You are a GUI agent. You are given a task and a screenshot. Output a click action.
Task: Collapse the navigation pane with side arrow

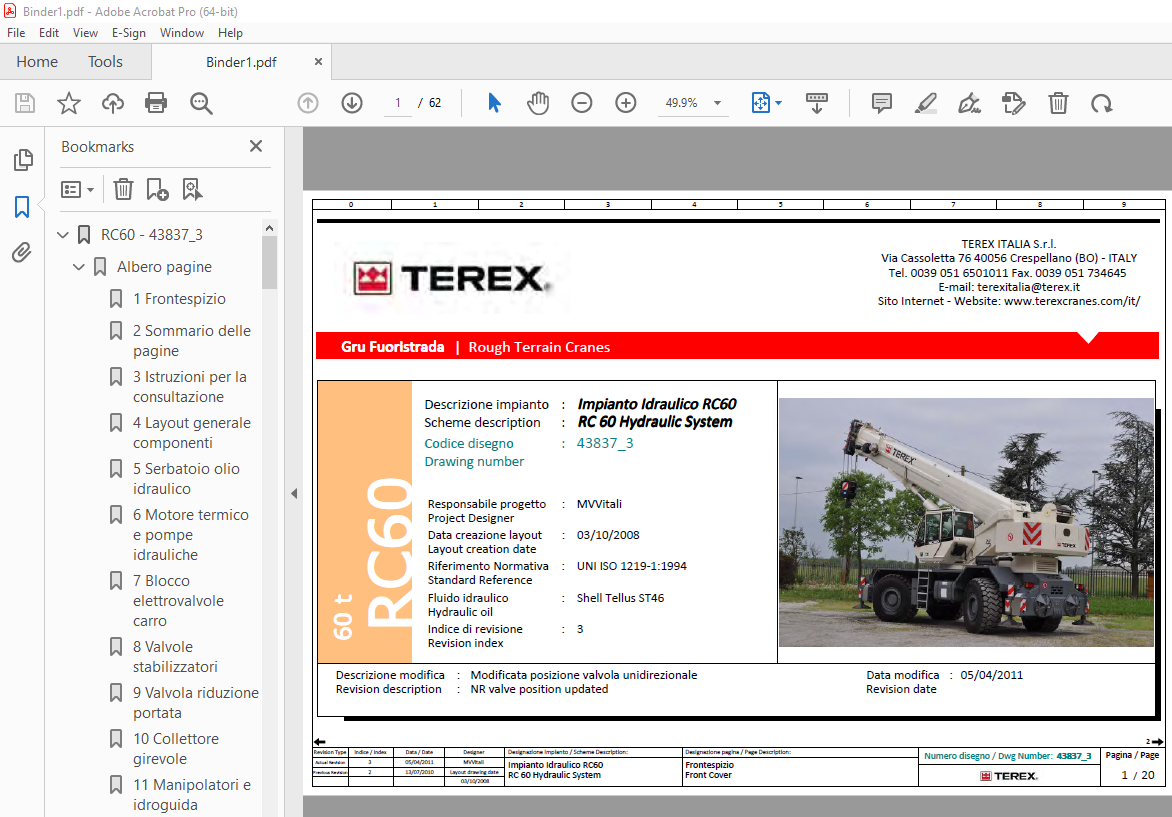pyautogui.click(x=294, y=493)
